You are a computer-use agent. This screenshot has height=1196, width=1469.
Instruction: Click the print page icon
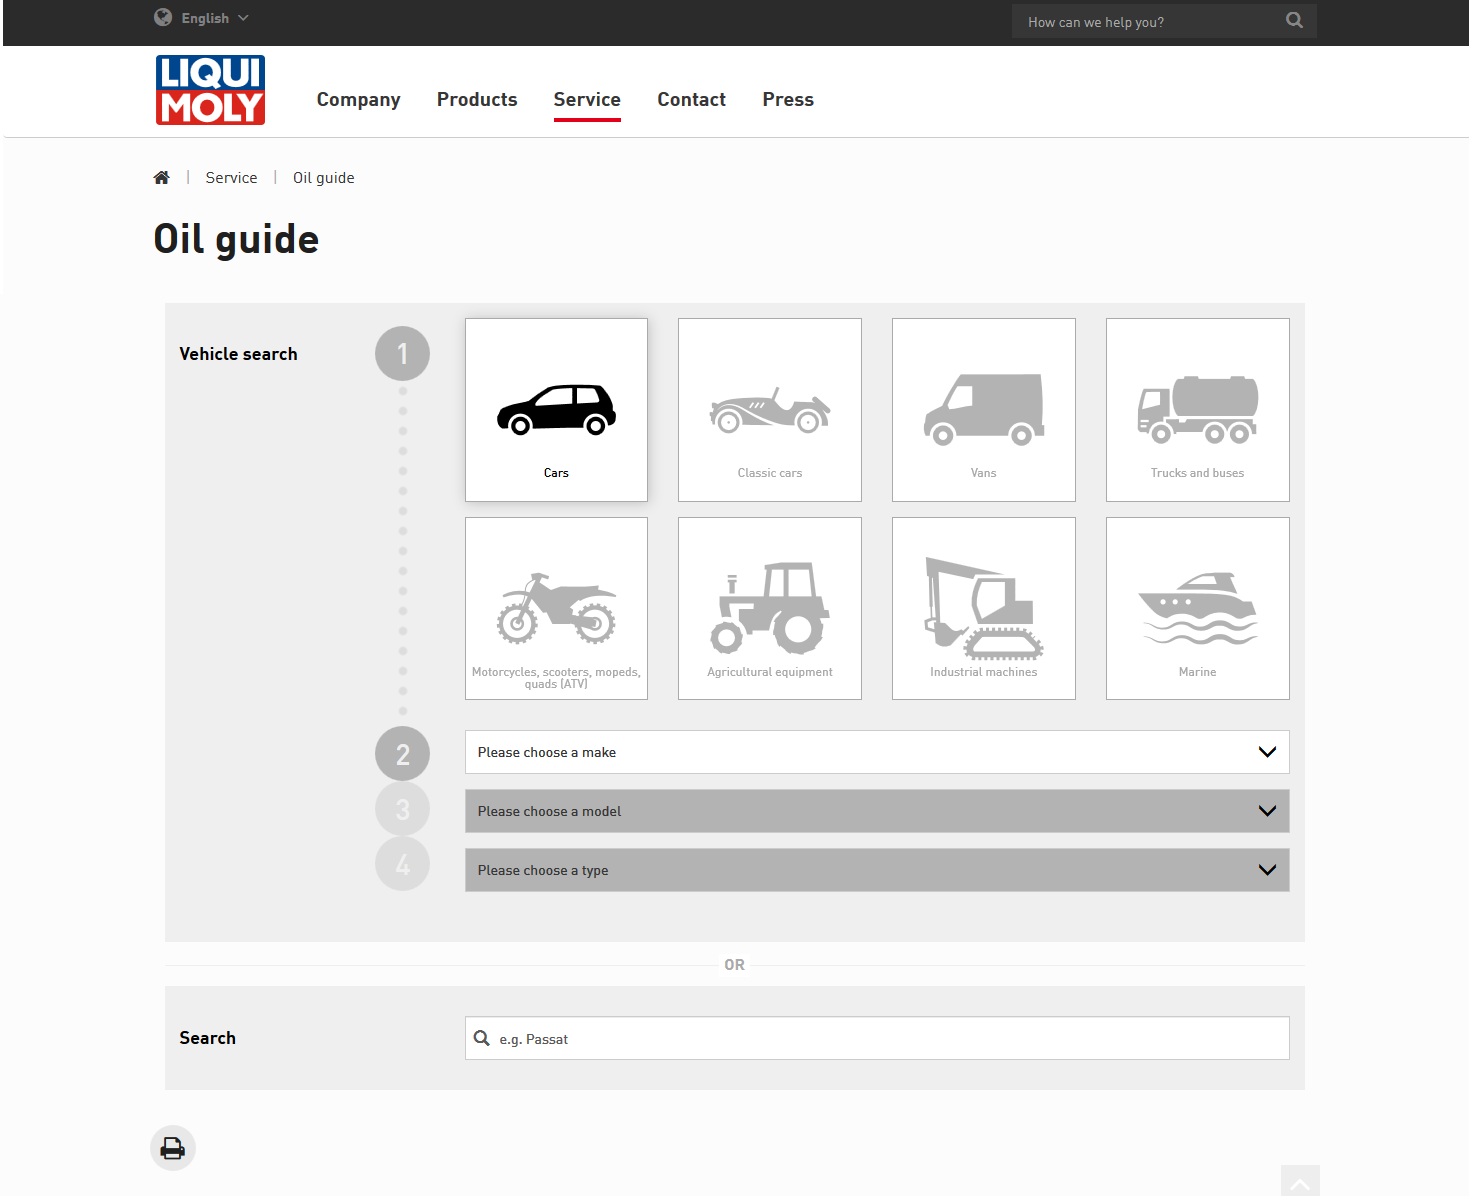point(173,1148)
